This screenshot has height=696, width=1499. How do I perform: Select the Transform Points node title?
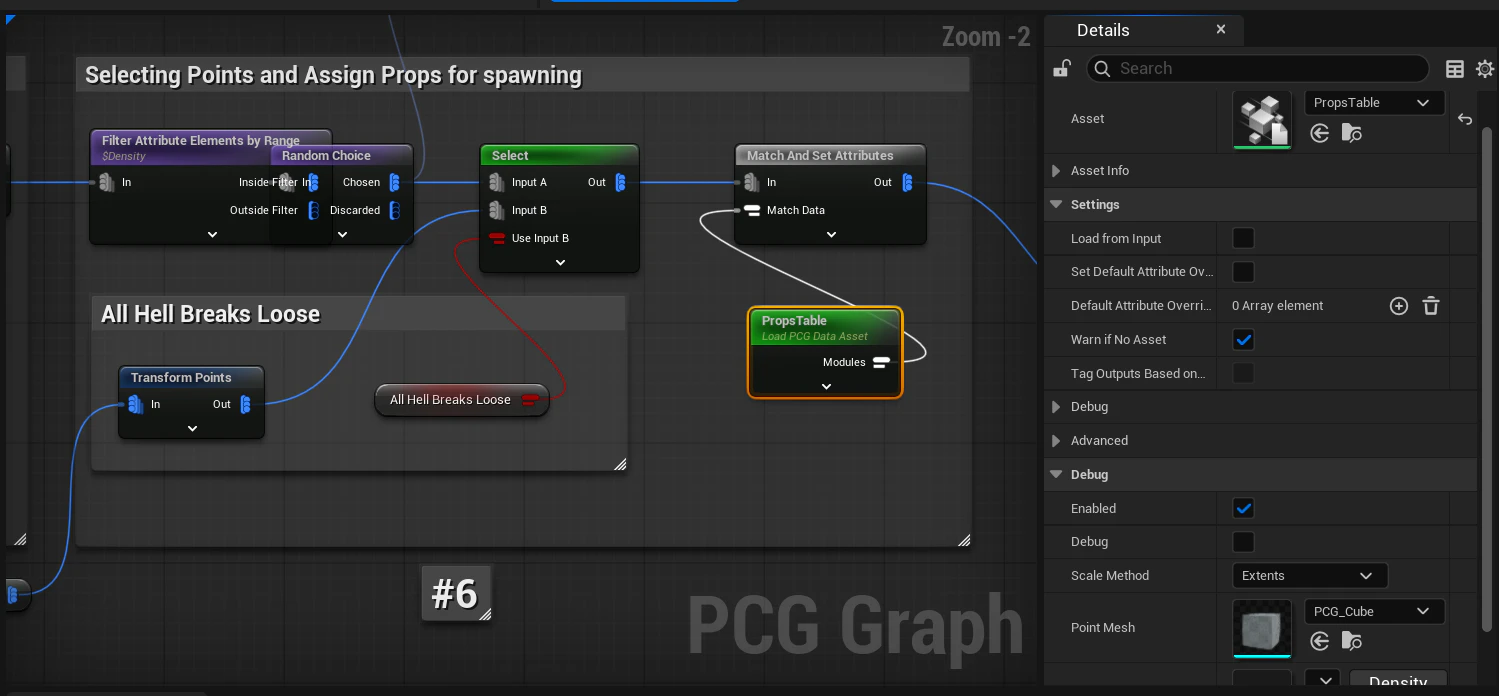[x=181, y=378]
